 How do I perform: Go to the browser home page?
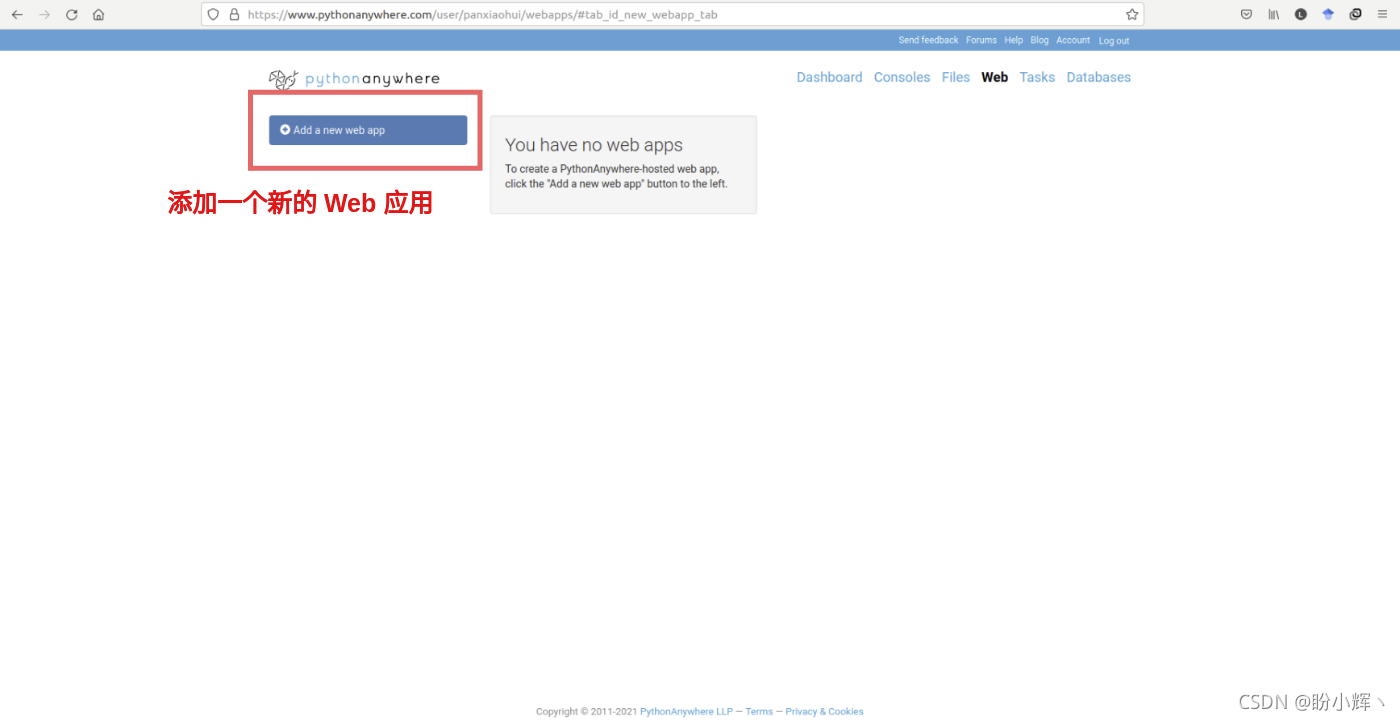[98, 15]
